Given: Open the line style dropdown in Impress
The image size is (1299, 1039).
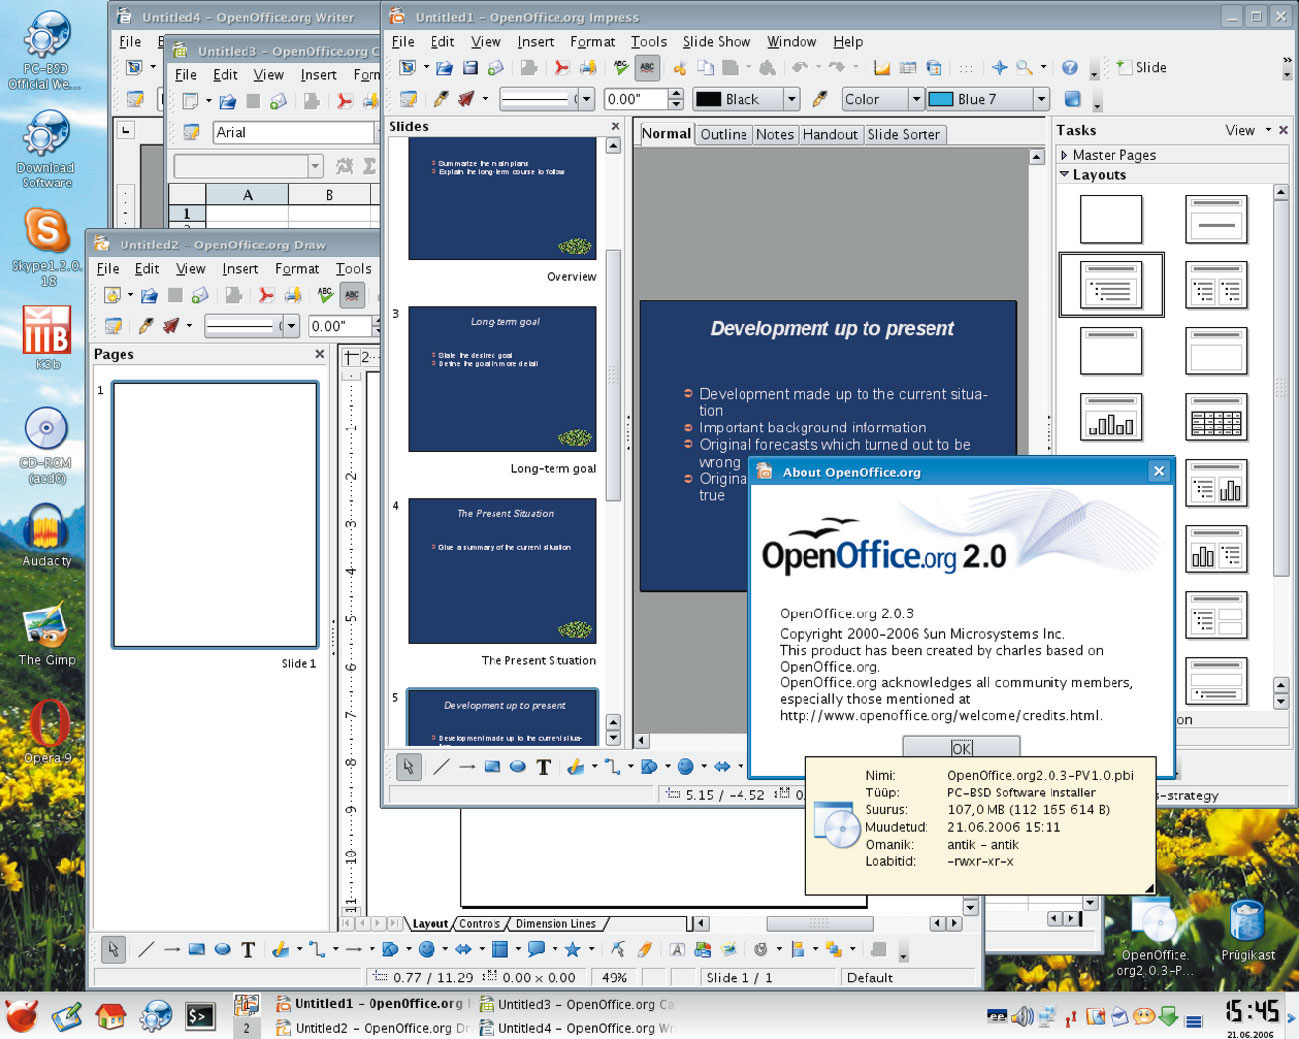Looking at the screenshot, I should click(x=586, y=99).
